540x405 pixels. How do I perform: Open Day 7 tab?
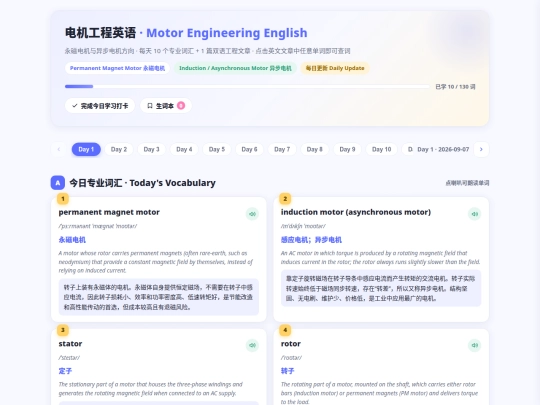click(282, 149)
